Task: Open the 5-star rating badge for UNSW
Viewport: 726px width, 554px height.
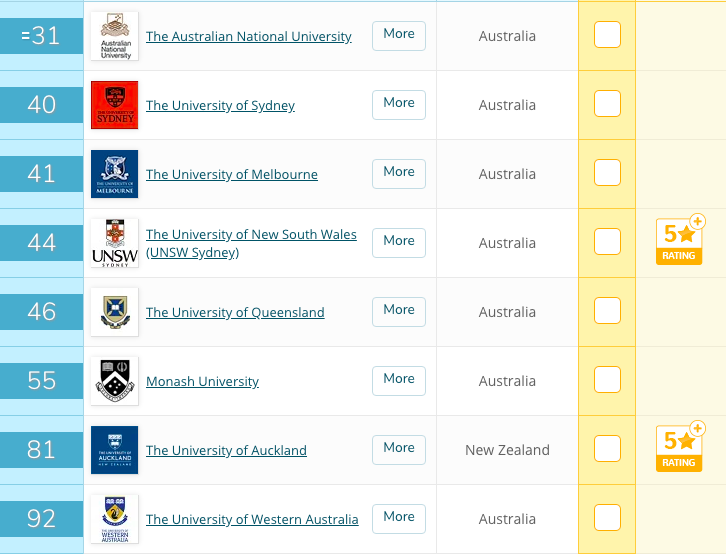Action: pos(680,240)
